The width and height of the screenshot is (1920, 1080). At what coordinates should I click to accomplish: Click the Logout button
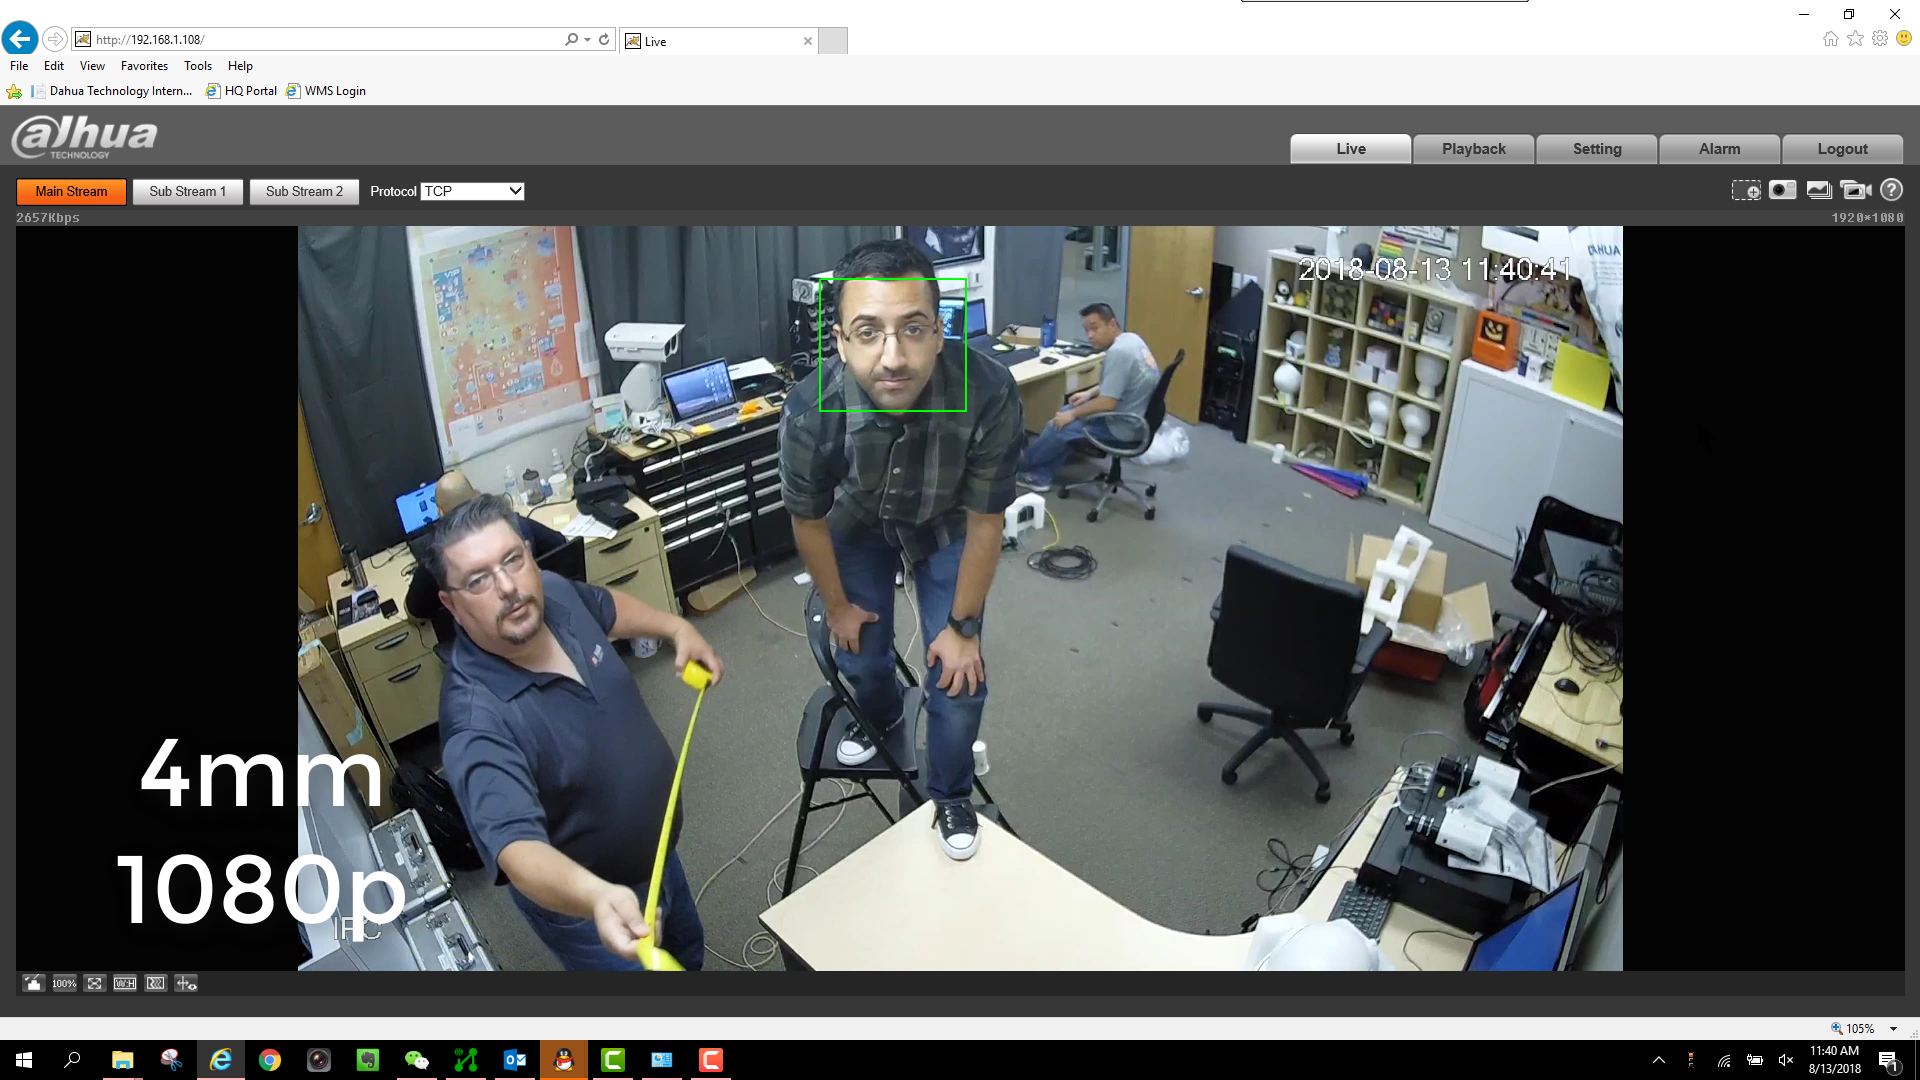pyautogui.click(x=1842, y=148)
